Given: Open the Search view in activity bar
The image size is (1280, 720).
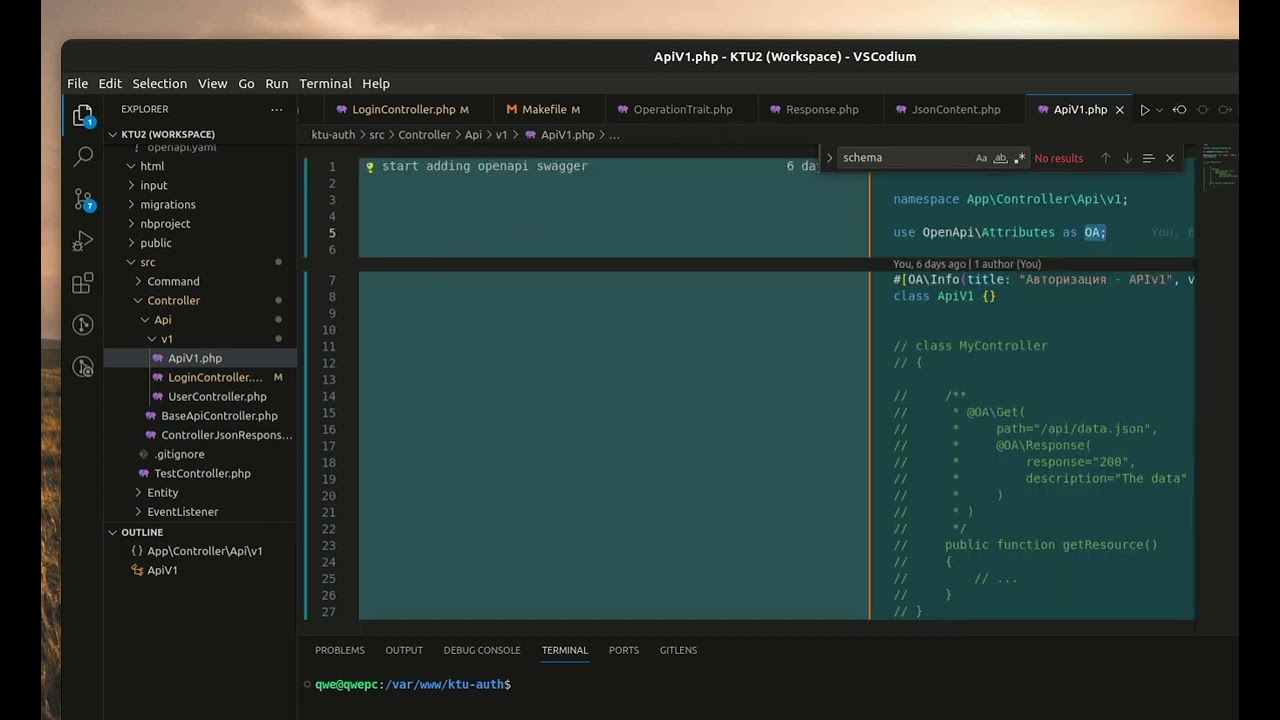Looking at the screenshot, I should pos(84,156).
